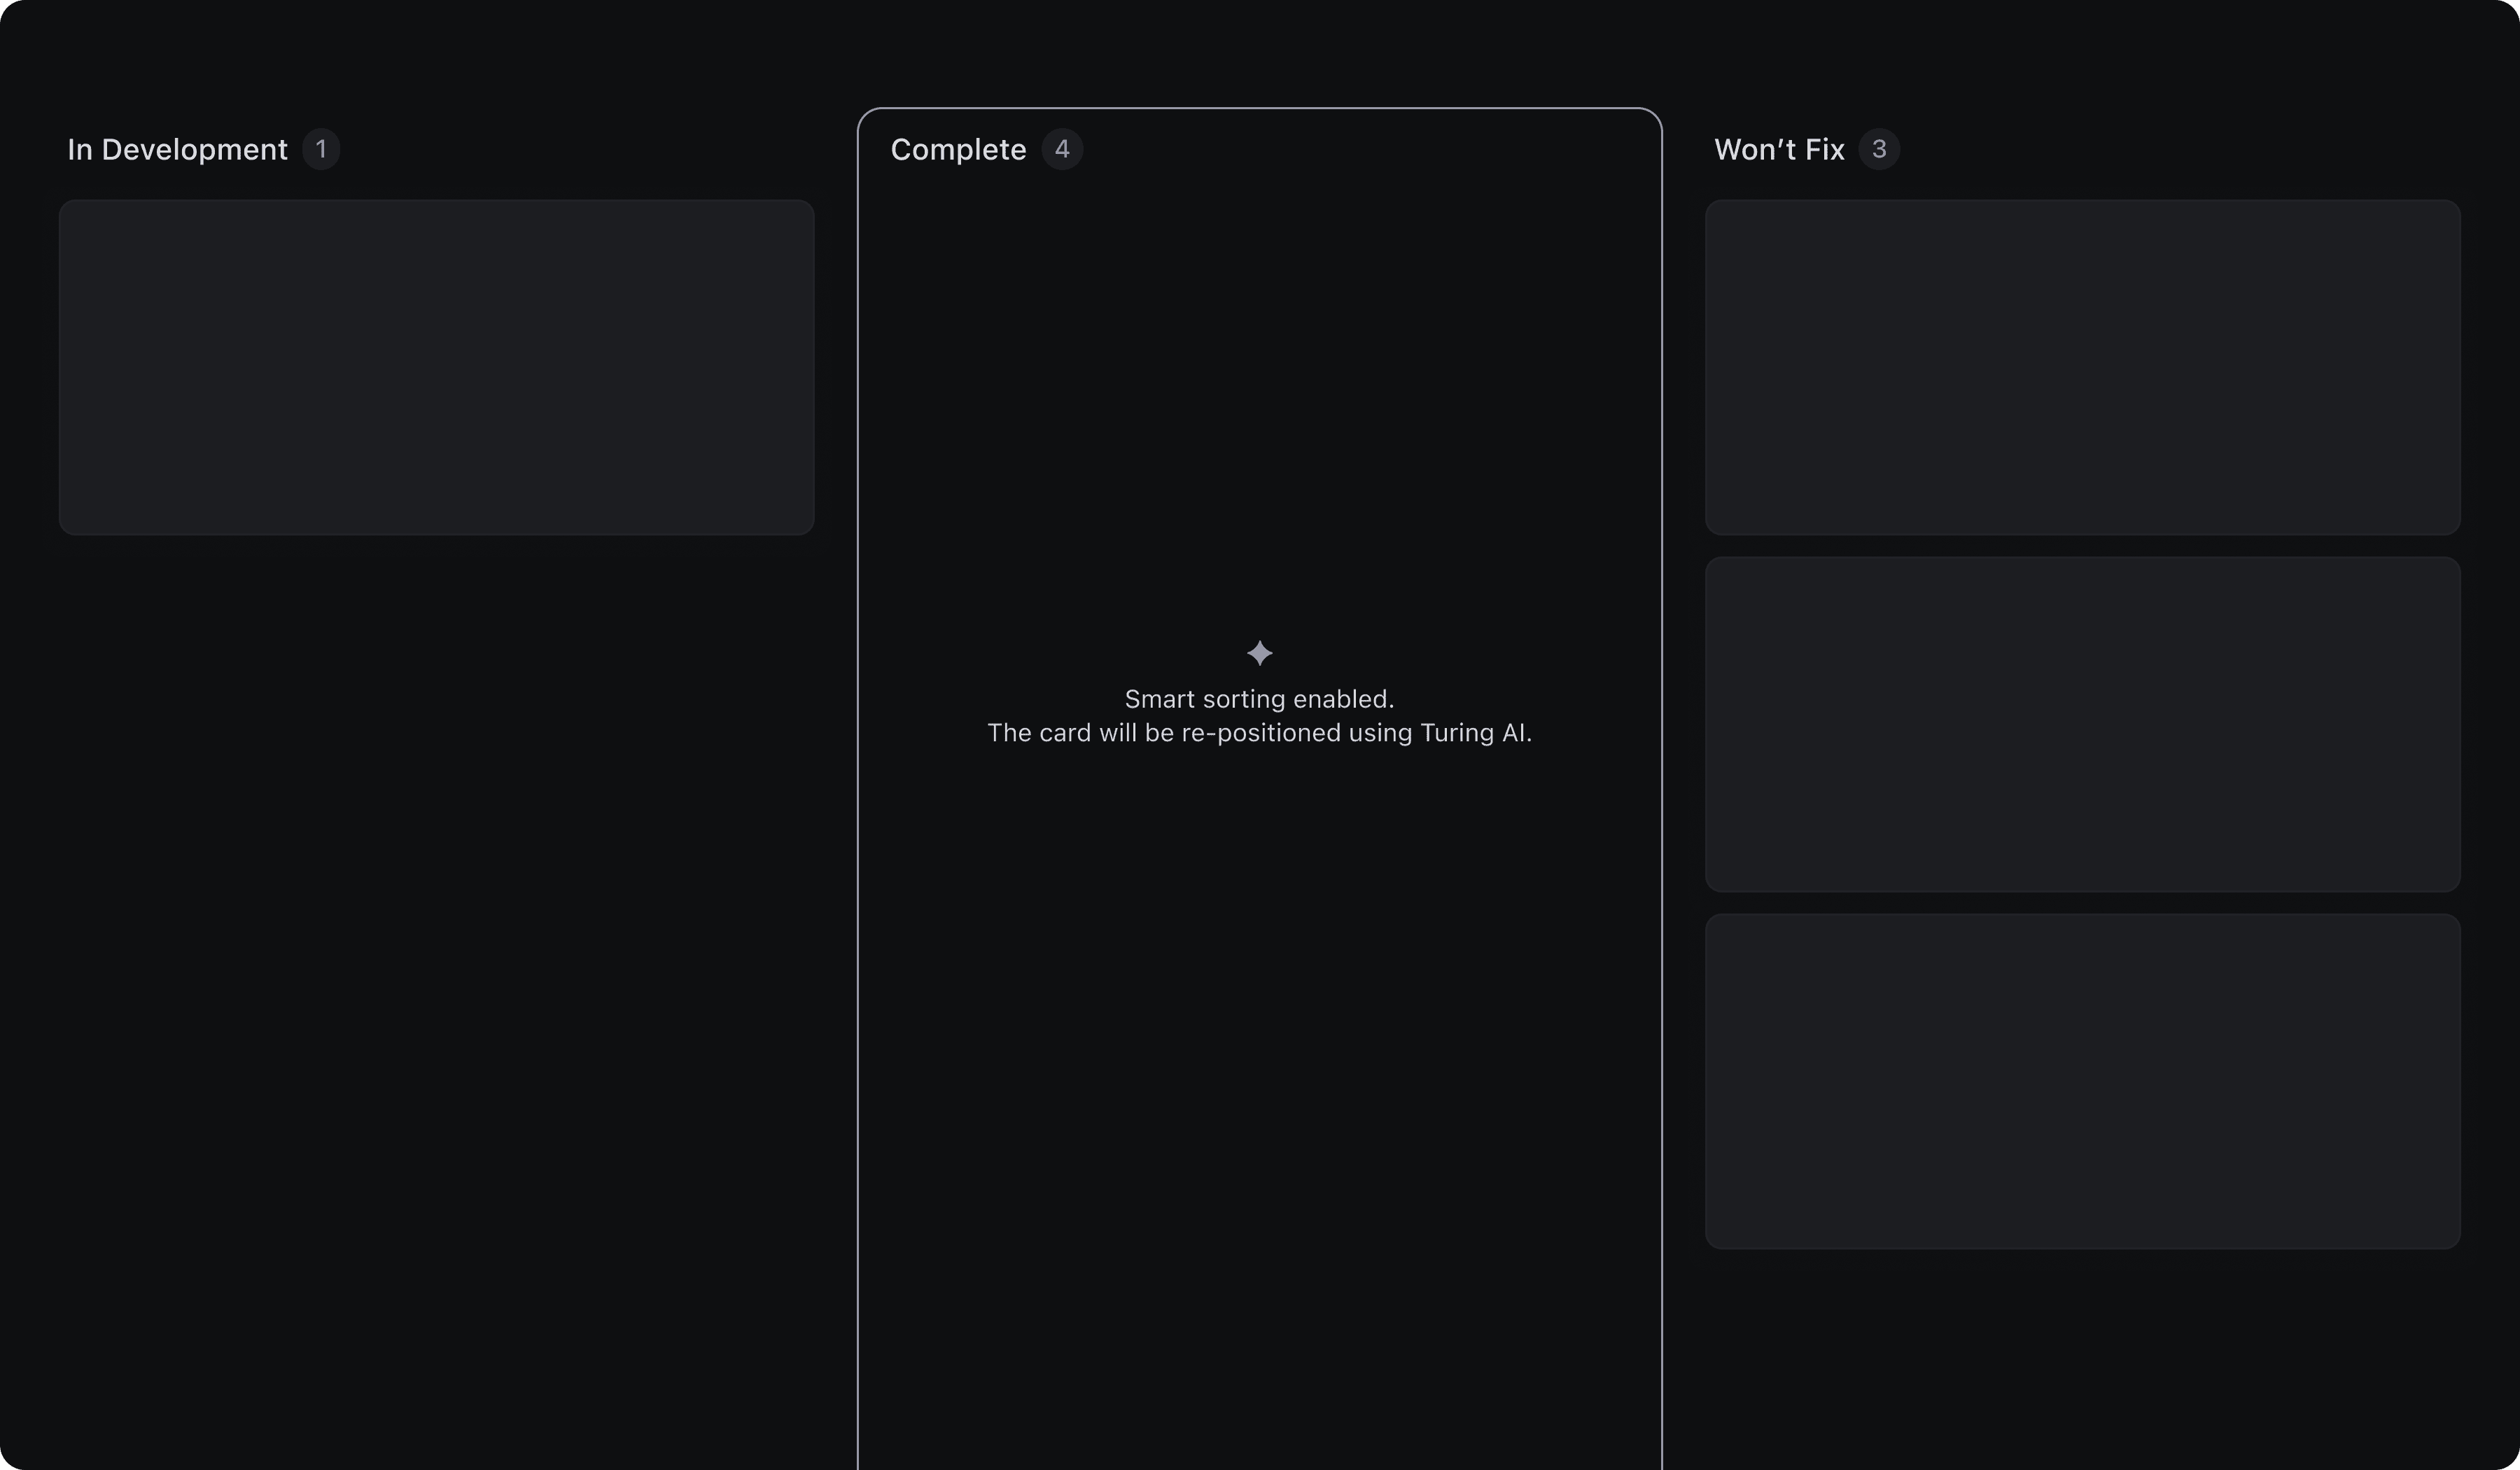The height and width of the screenshot is (1470, 2520).
Task: Click the top border of the Complete column
Action: point(1259,108)
